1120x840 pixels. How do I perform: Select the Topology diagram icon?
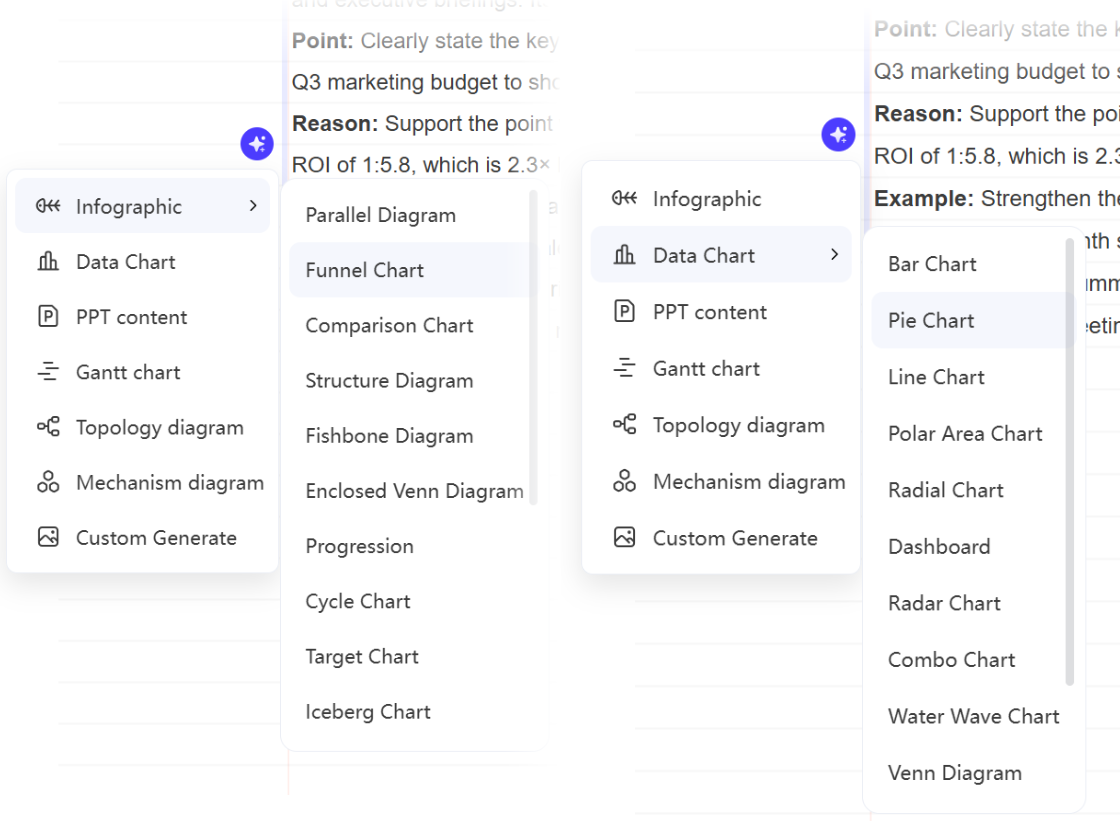47,427
